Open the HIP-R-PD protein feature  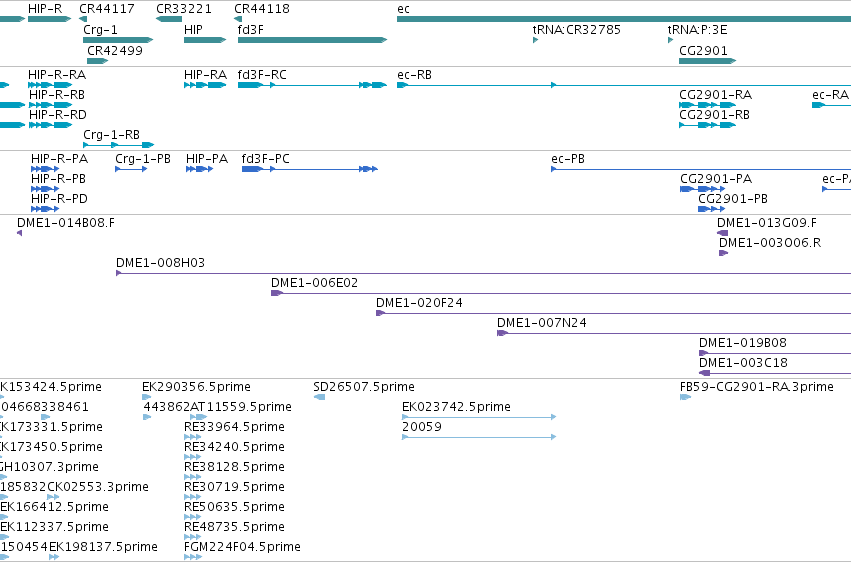[x=45, y=209]
